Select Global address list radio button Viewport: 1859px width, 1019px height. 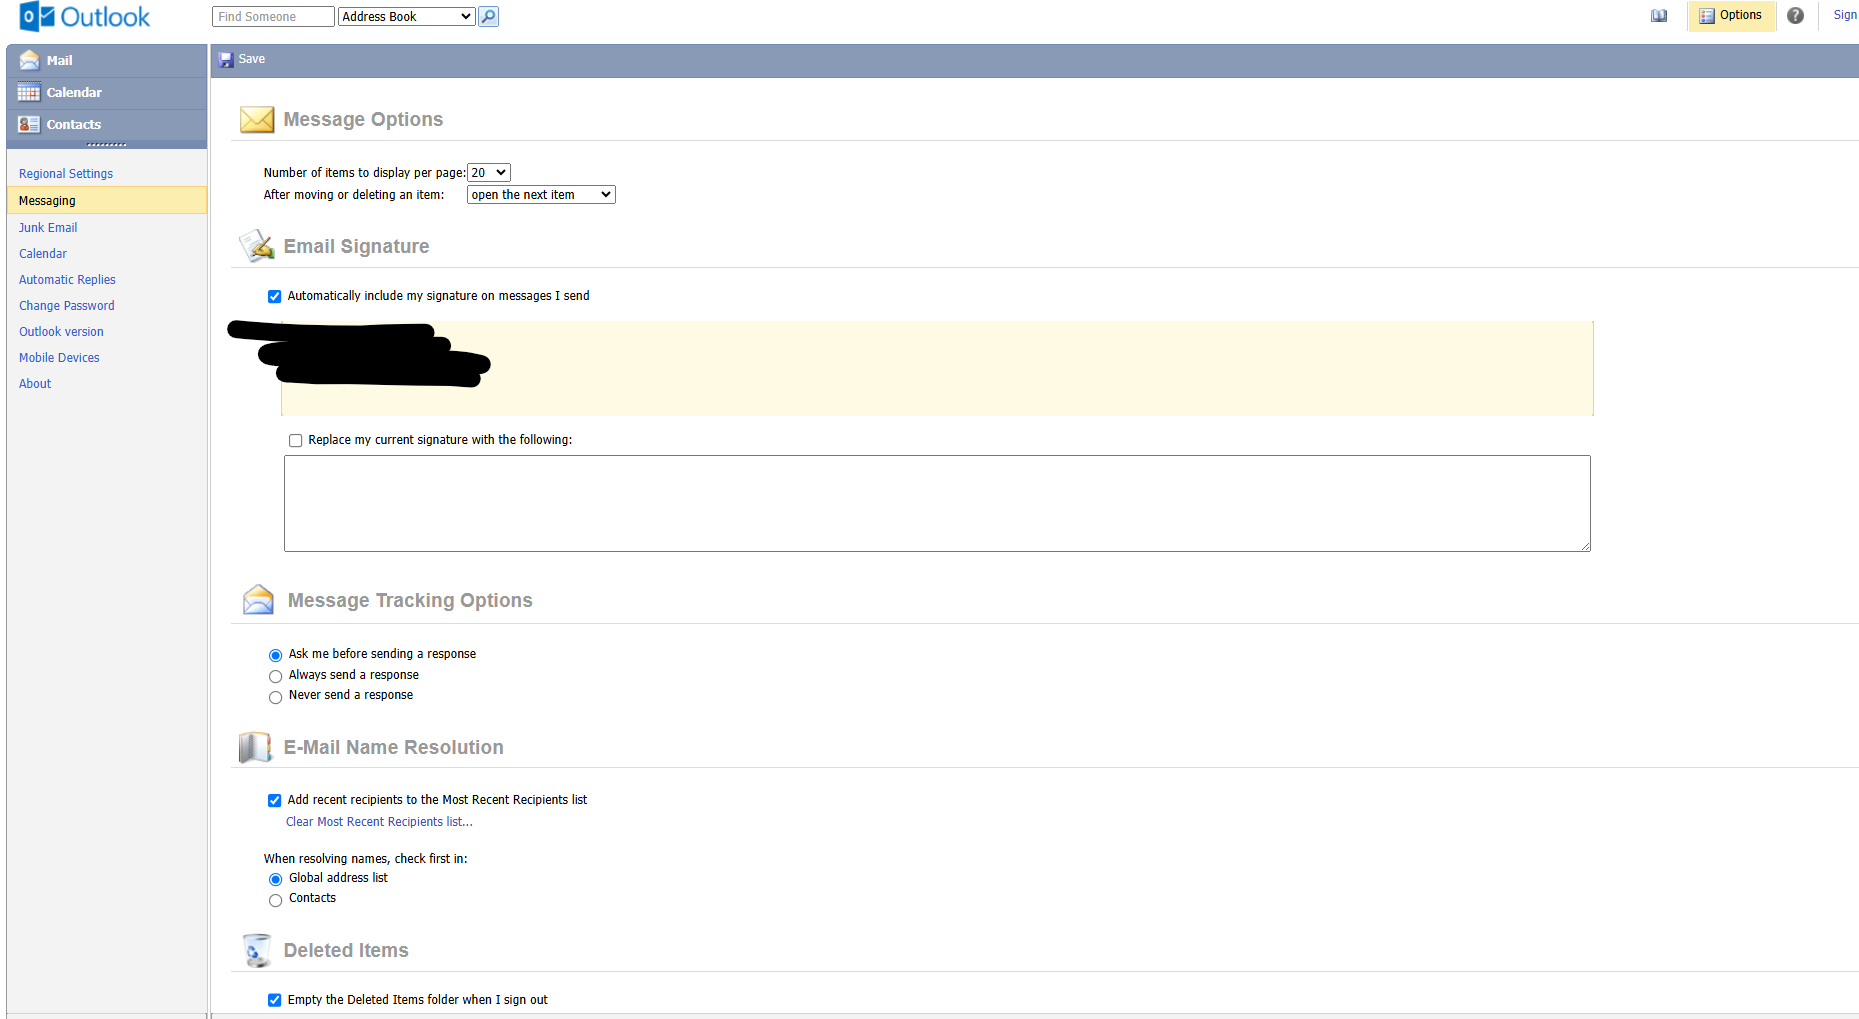tap(275, 879)
